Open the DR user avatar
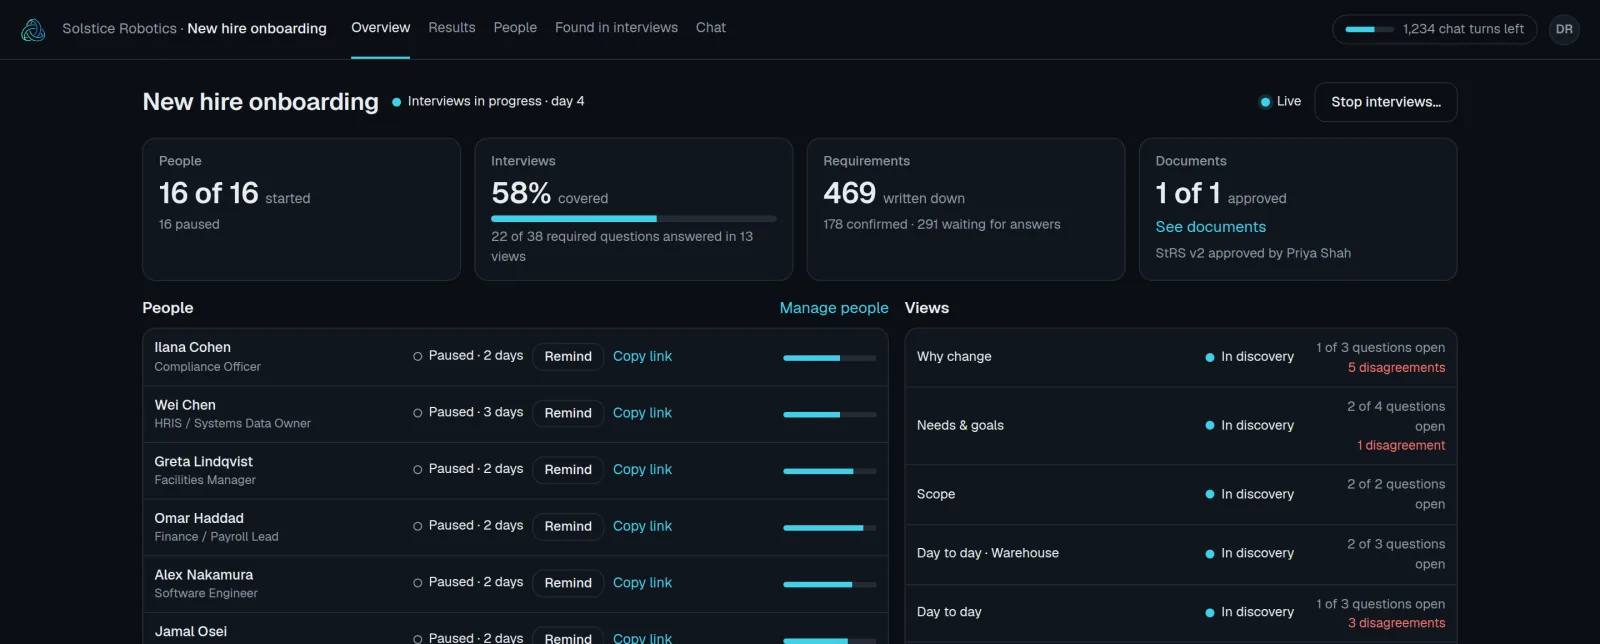The image size is (1600, 644). [1564, 29]
